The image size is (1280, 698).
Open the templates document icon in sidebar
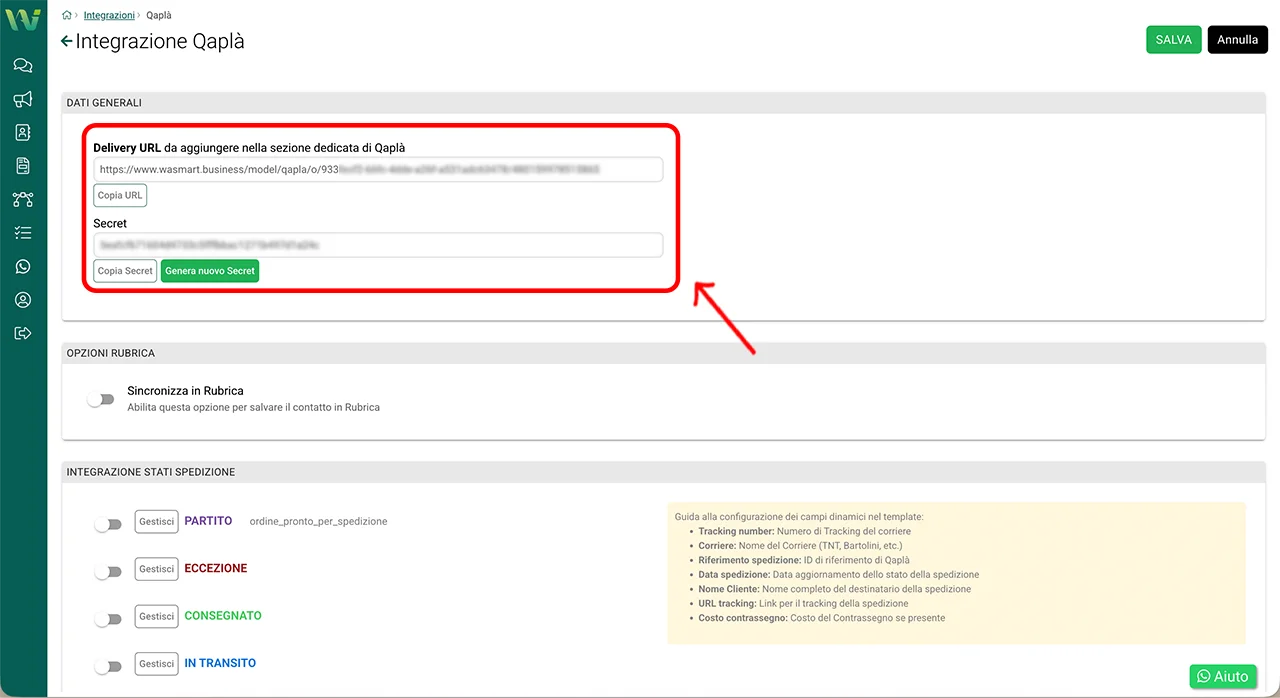coord(23,166)
